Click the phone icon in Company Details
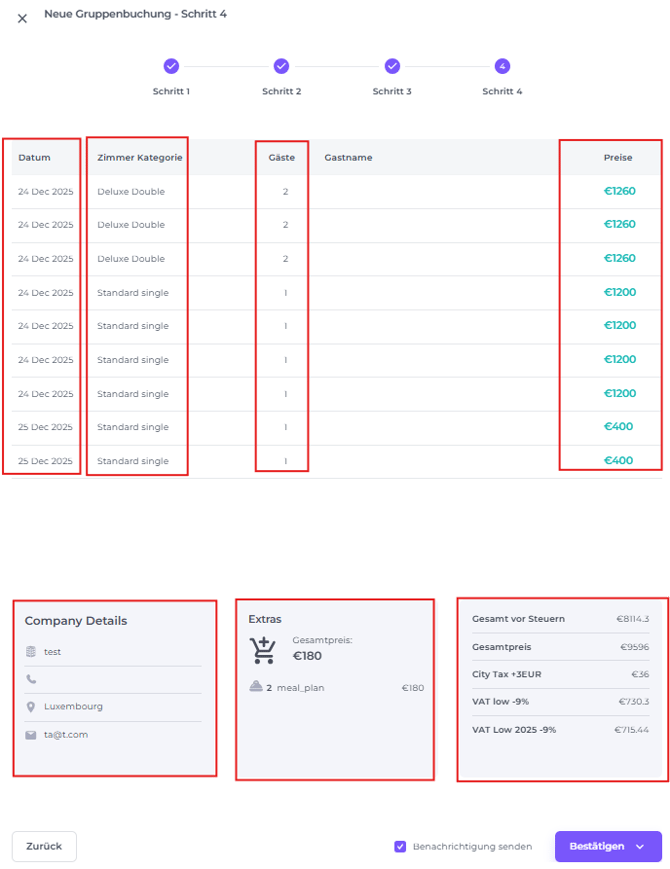Screen dimensions: 670x869 [31, 679]
